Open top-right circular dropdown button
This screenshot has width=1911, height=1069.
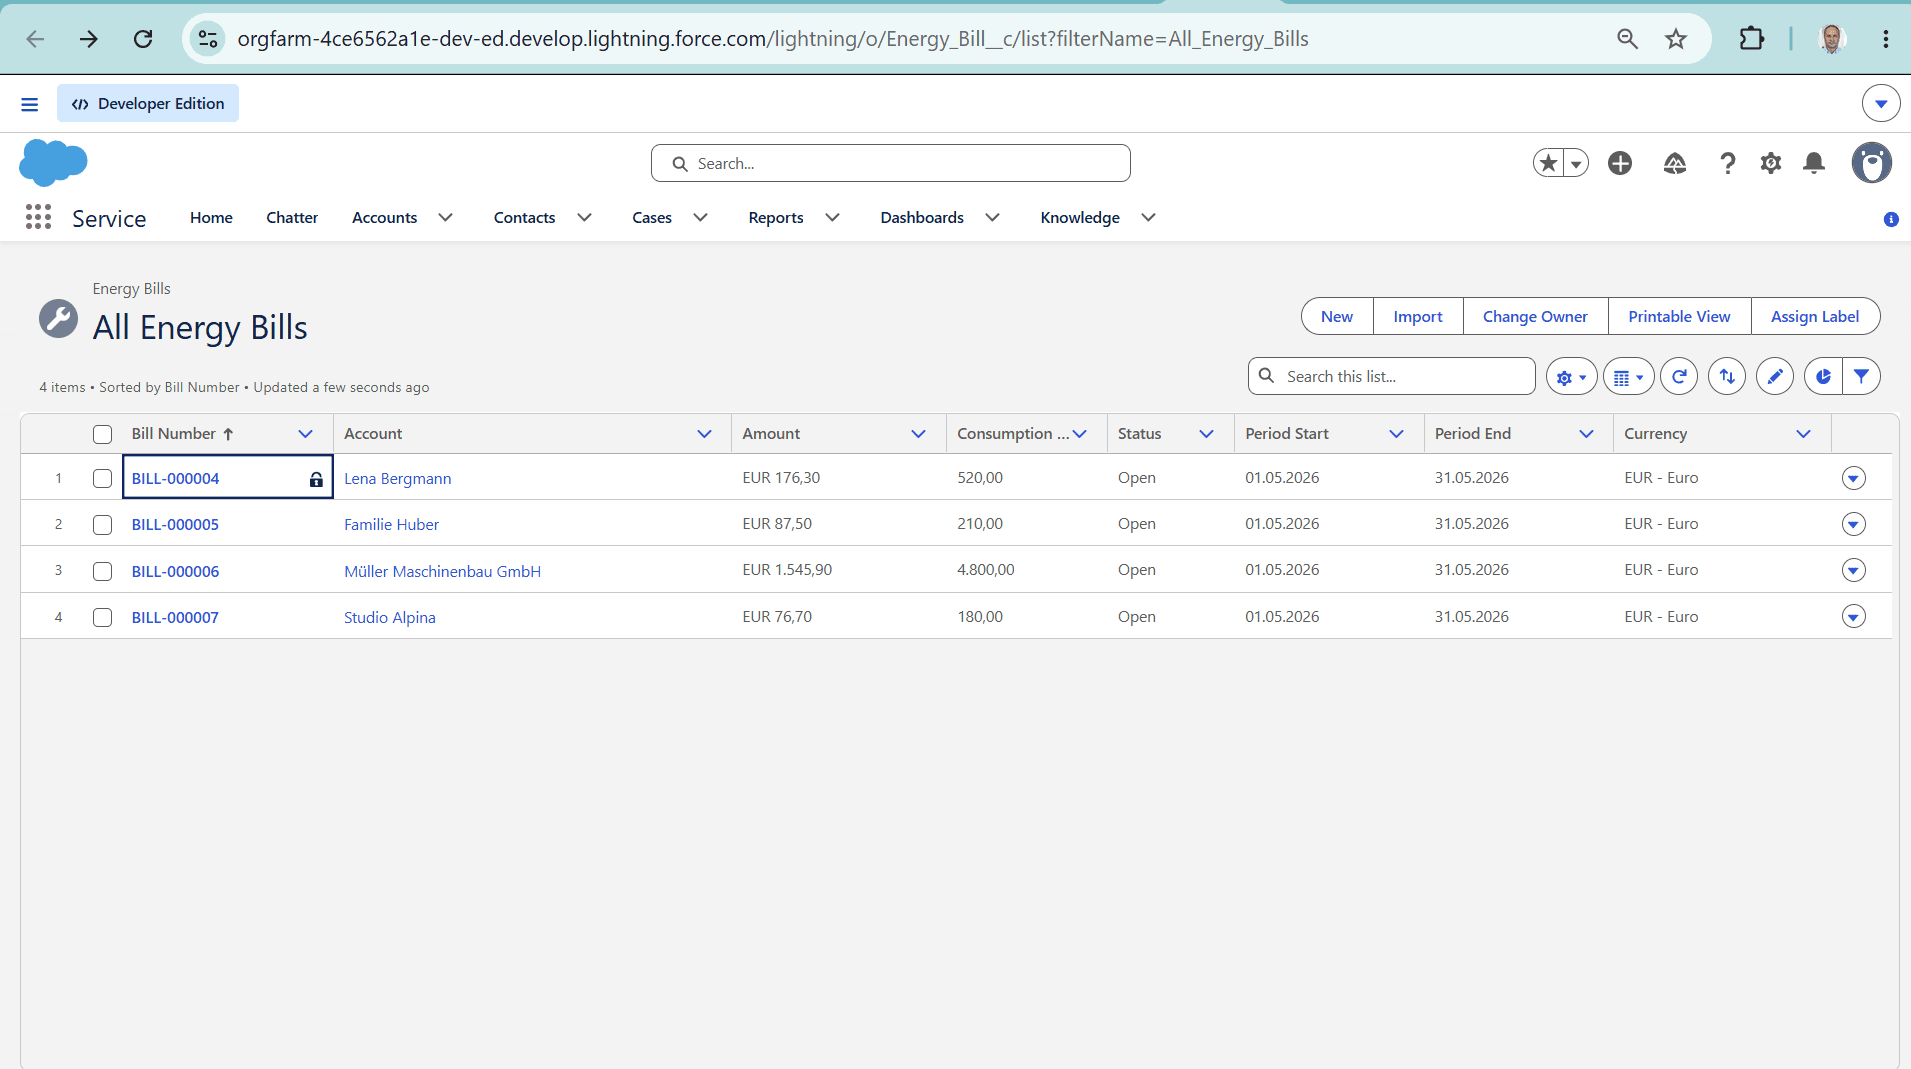click(1881, 104)
